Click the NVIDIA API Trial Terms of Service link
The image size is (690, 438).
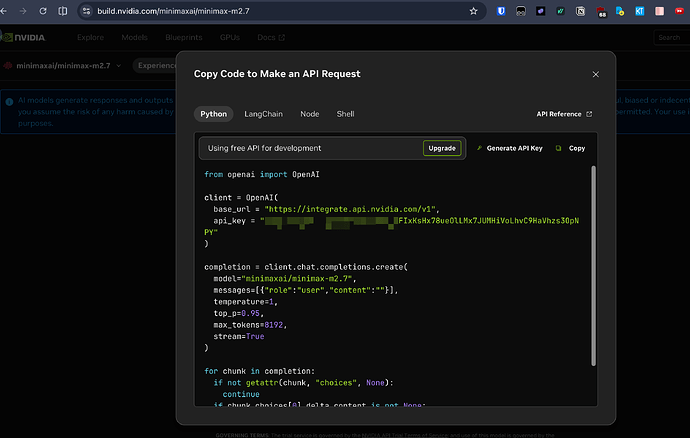coord(404,435)
